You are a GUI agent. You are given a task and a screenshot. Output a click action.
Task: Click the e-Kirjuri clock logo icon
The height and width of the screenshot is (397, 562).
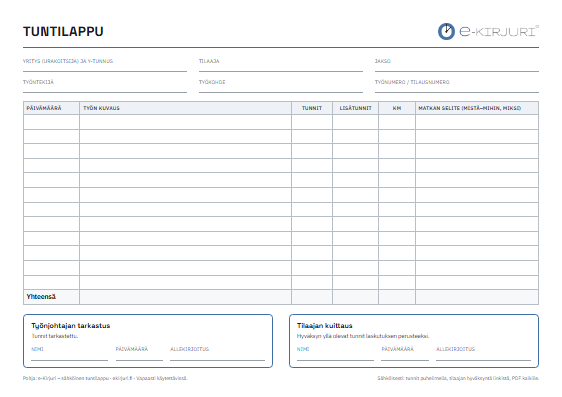(x=446, y=32)
